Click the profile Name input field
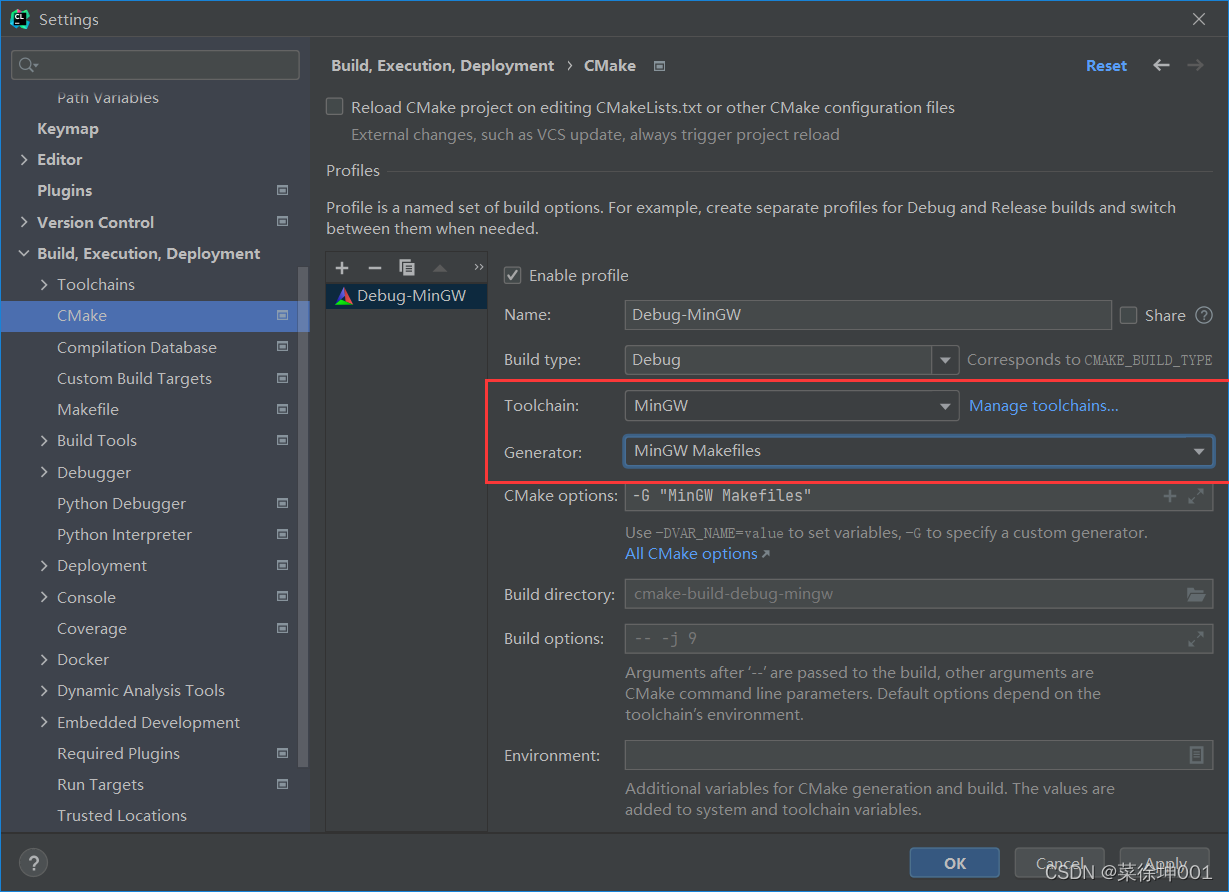The width and height of the screenshot is (1229, 892). pyautogui.click(x=868, y=315)
